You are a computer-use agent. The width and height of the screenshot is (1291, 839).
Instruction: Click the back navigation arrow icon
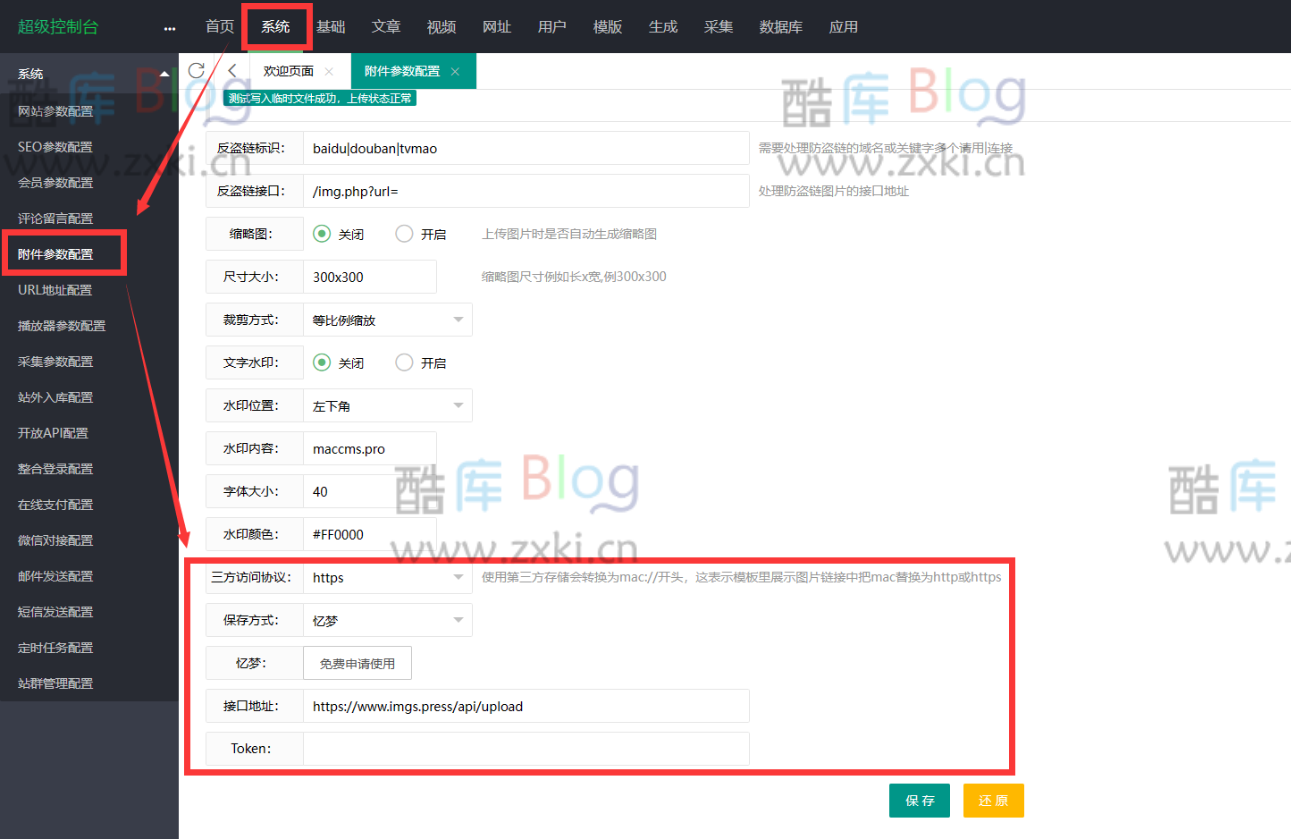coord(231,71)
